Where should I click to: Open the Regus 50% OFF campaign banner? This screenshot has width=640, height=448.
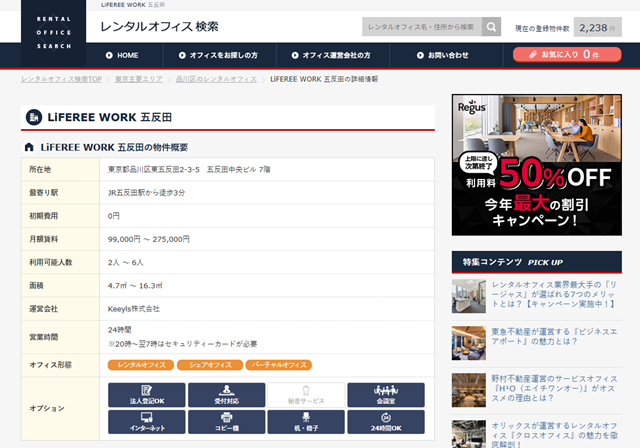click(x=537, y=170)
